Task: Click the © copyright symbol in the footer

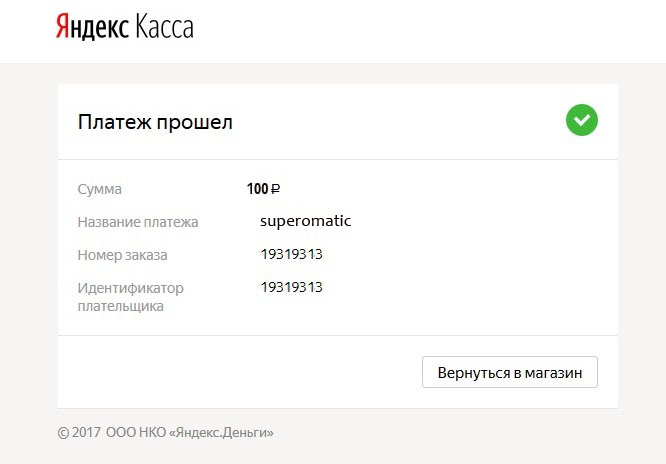Action: 63,433
